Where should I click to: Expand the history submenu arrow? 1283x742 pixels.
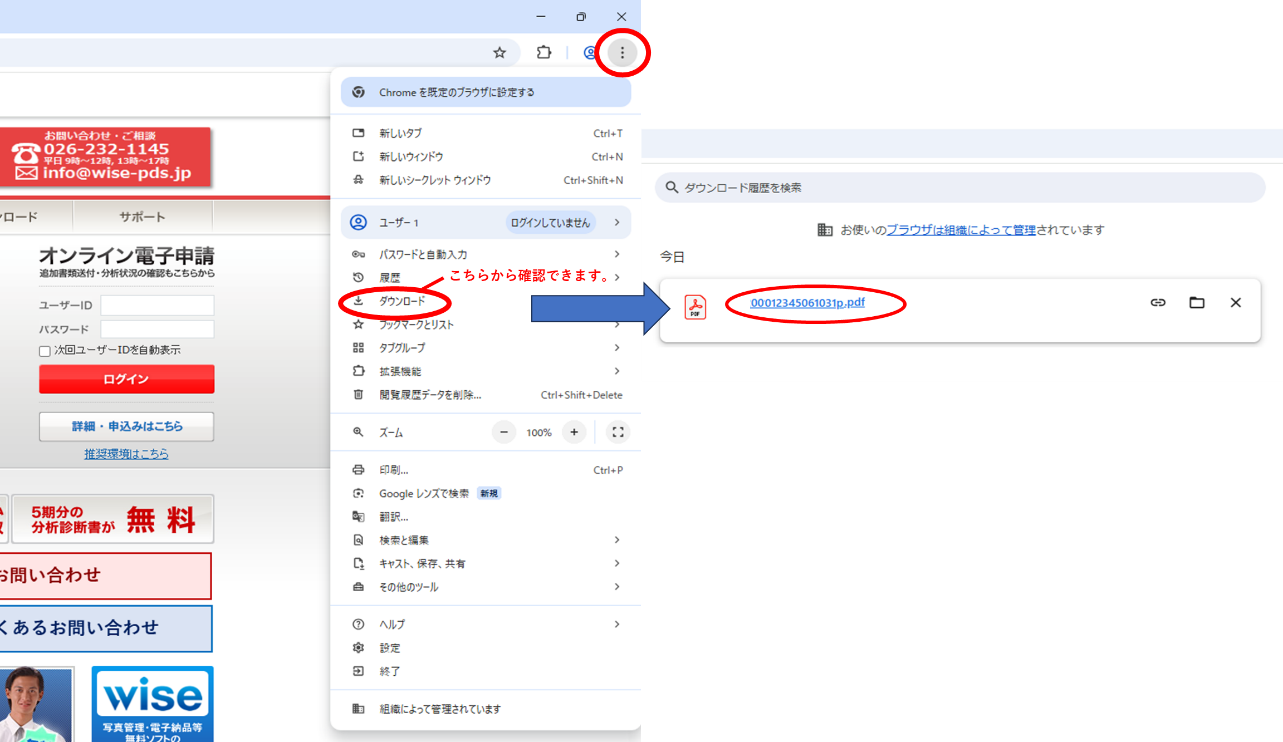tap(617, 277)
